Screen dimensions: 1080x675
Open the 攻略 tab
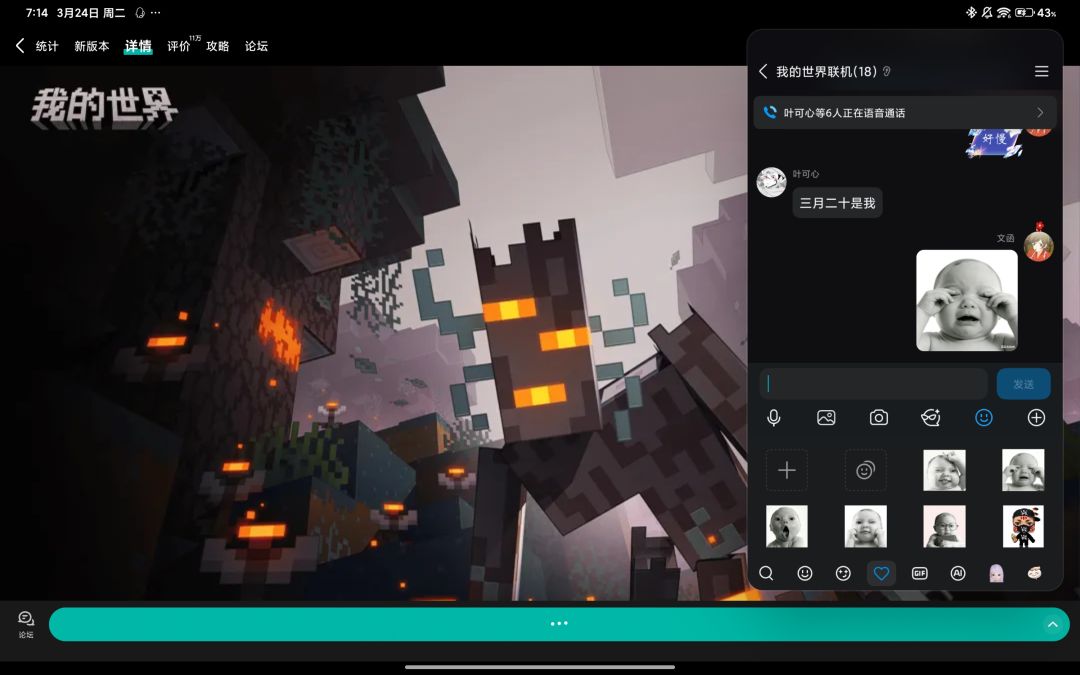[x=217, y=46]
